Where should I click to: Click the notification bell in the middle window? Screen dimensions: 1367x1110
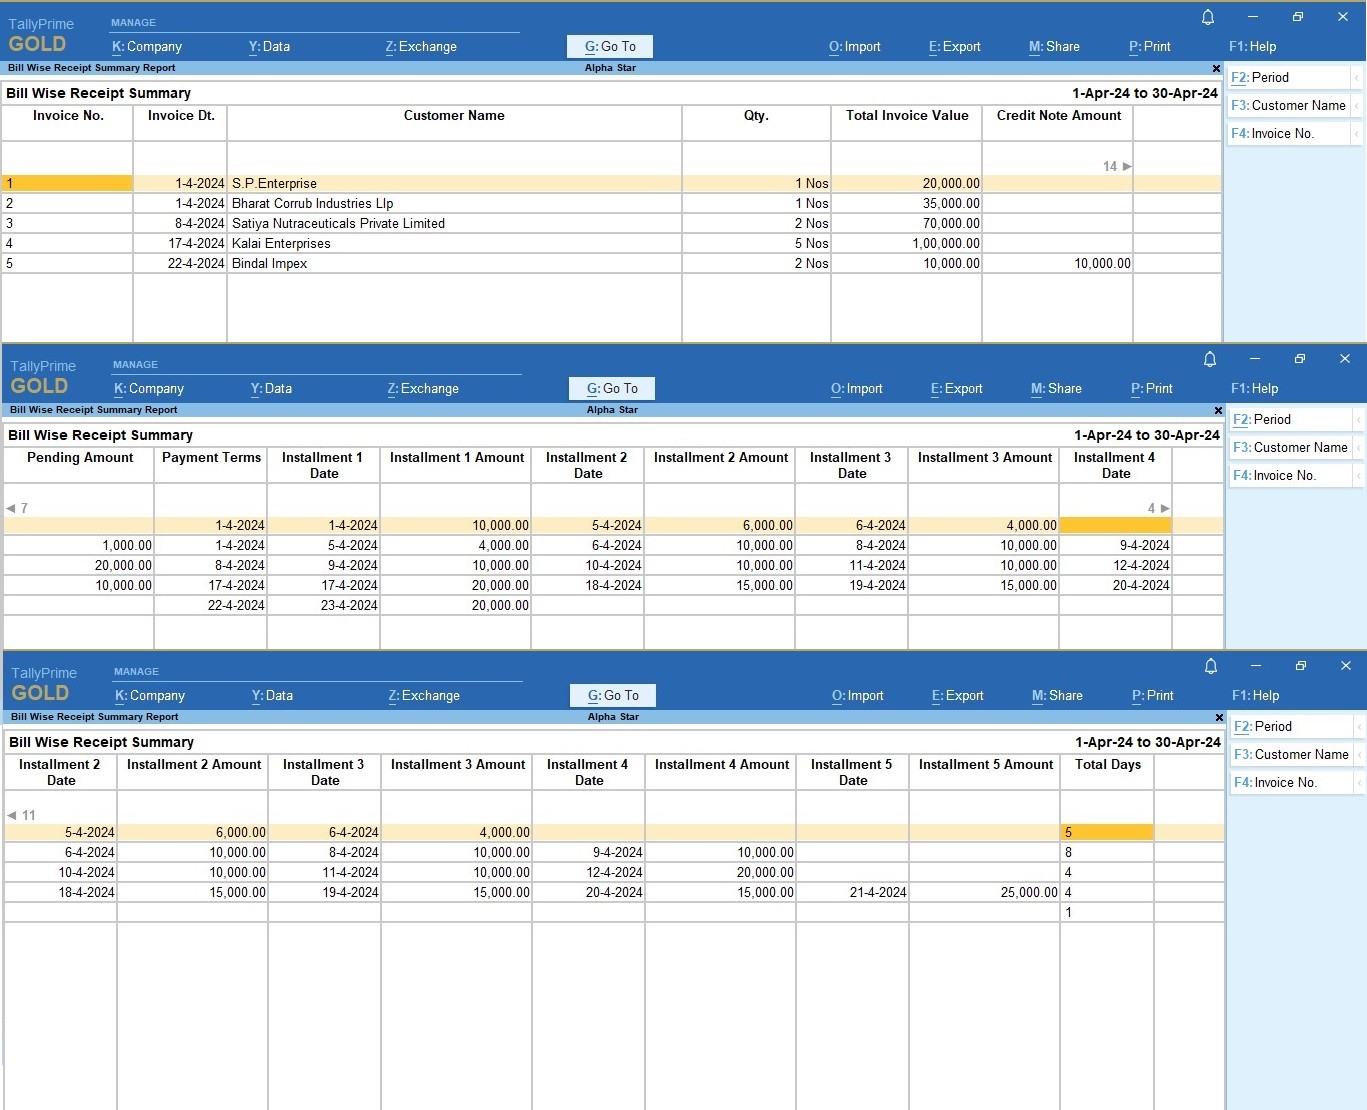[1209, 360]
